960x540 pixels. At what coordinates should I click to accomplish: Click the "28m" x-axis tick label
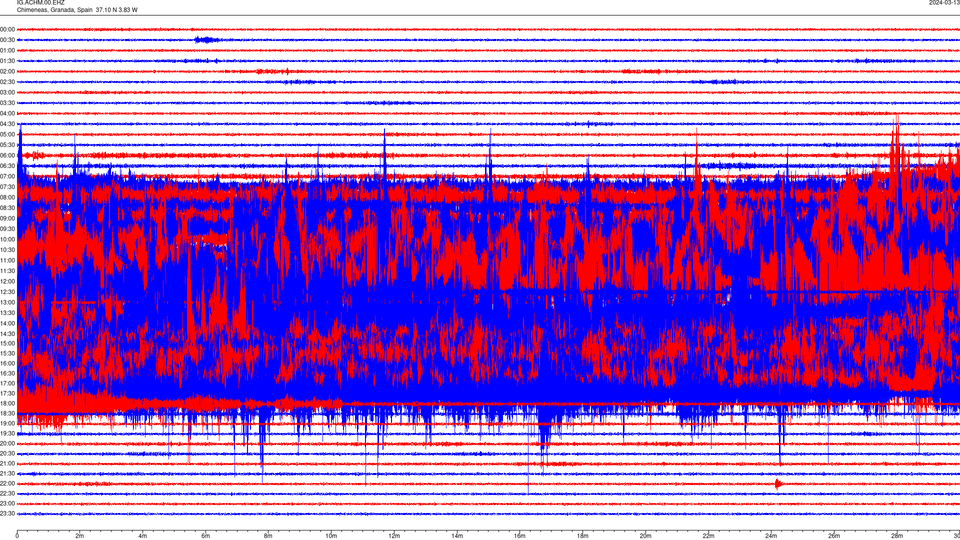pos(897,536)
